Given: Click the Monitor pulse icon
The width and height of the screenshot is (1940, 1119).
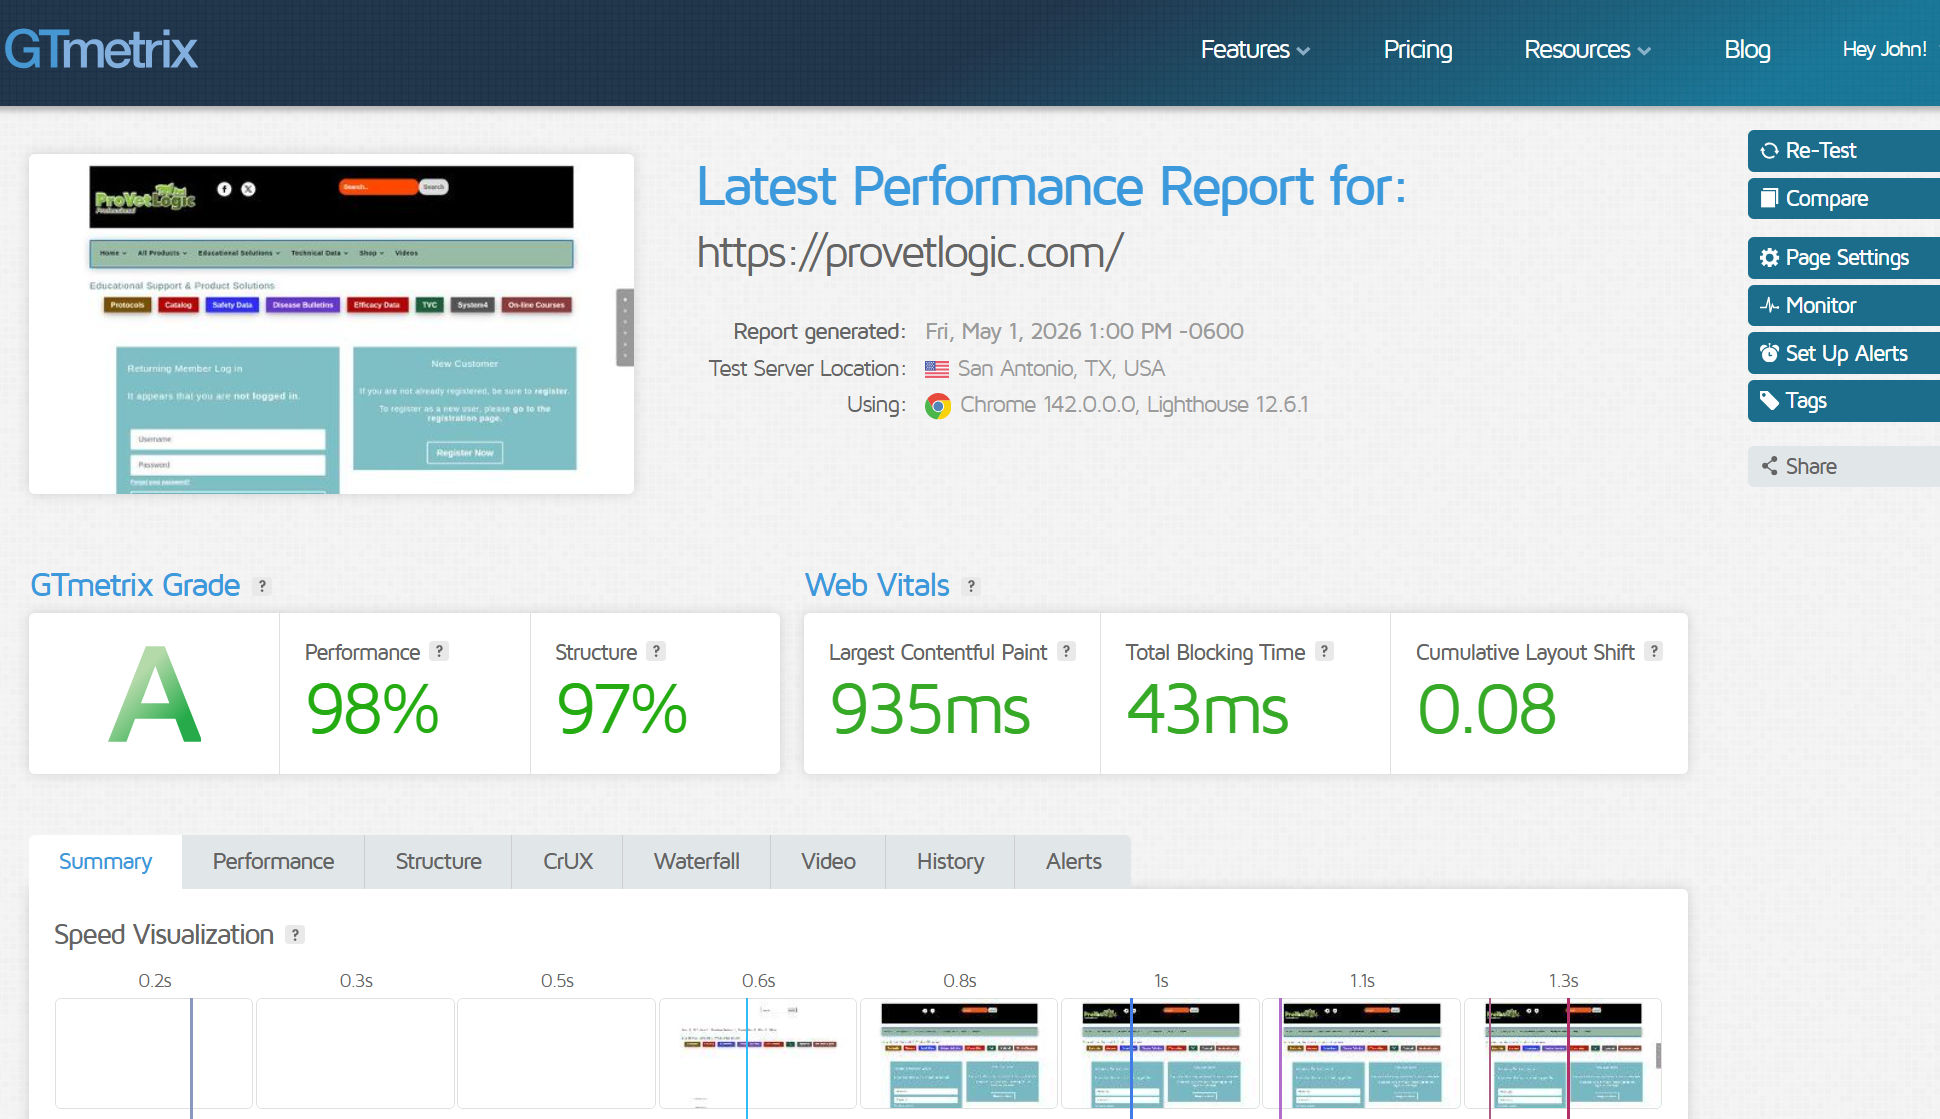Looking at the screenshot, I should [x=1769, y=305].
